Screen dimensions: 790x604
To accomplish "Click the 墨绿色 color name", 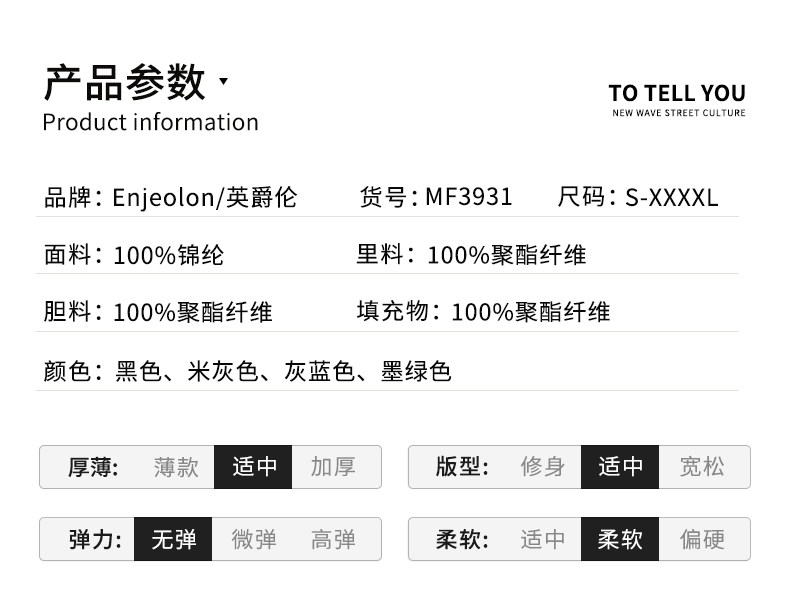I will 416,372.
